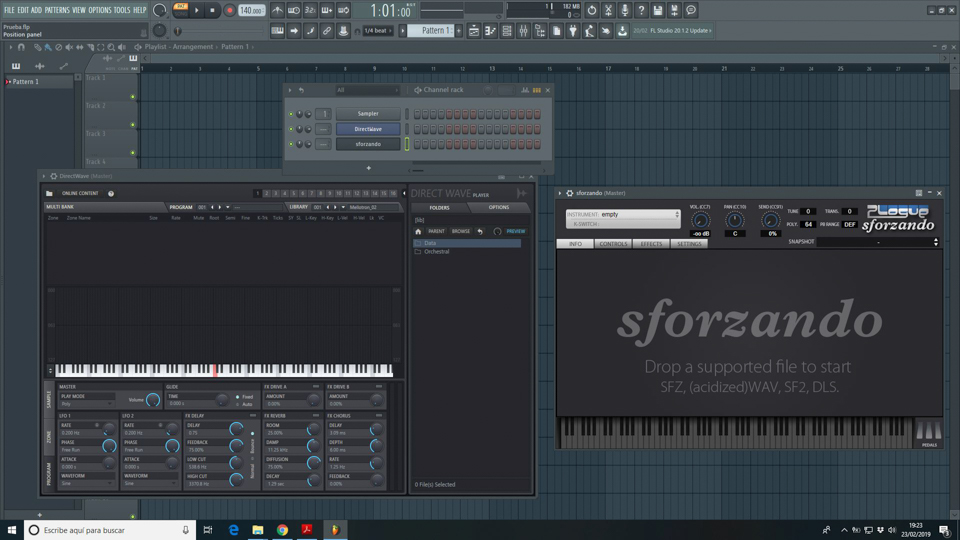Screen dimensions: 960x540
Task: Open sforzando SNAPSHOT dropdown
Action: [x=878, y=242]
